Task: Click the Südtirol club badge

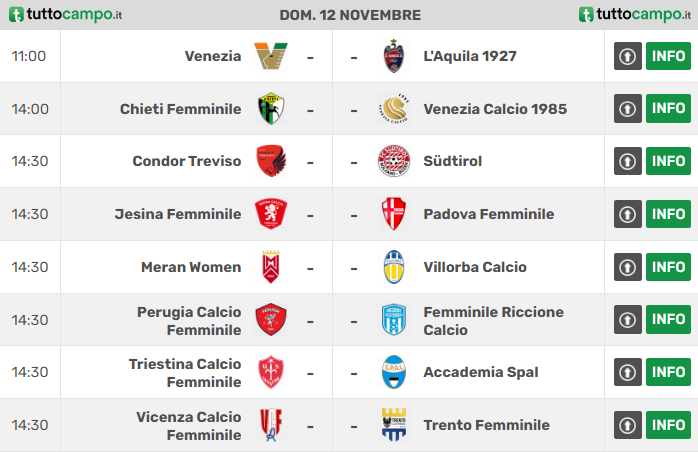Action: point(394,161)
